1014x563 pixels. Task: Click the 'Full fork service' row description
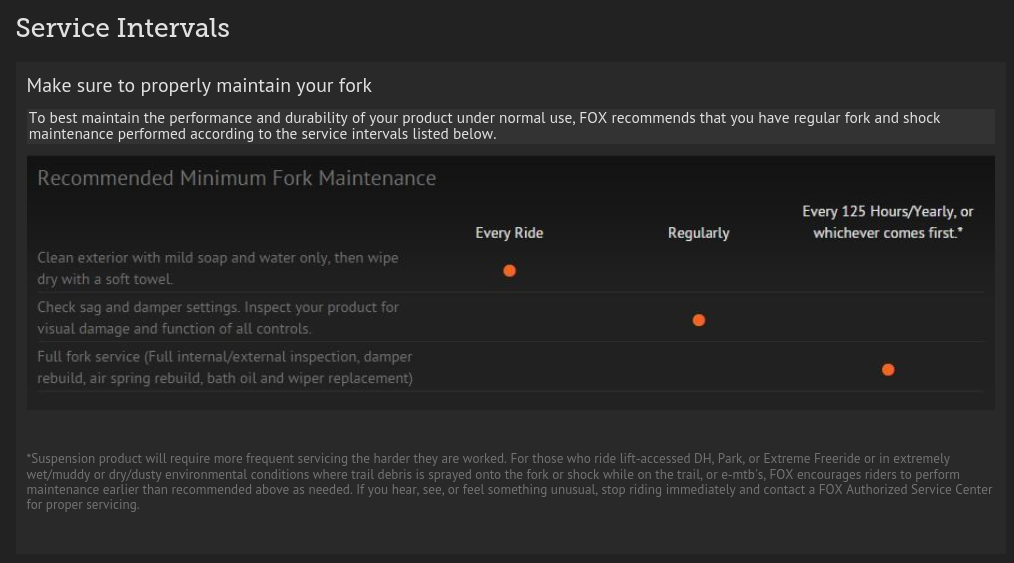[x=225, y=367]
